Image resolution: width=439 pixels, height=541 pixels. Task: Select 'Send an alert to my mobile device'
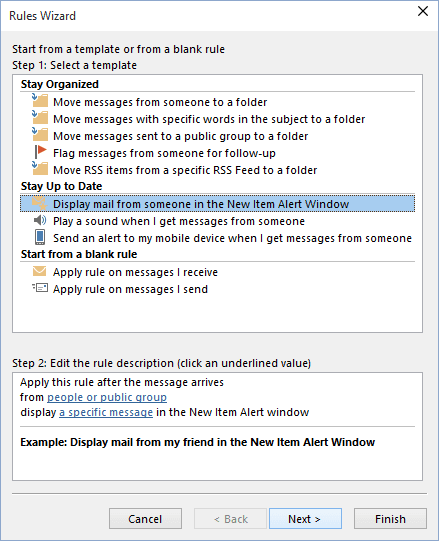232,238
